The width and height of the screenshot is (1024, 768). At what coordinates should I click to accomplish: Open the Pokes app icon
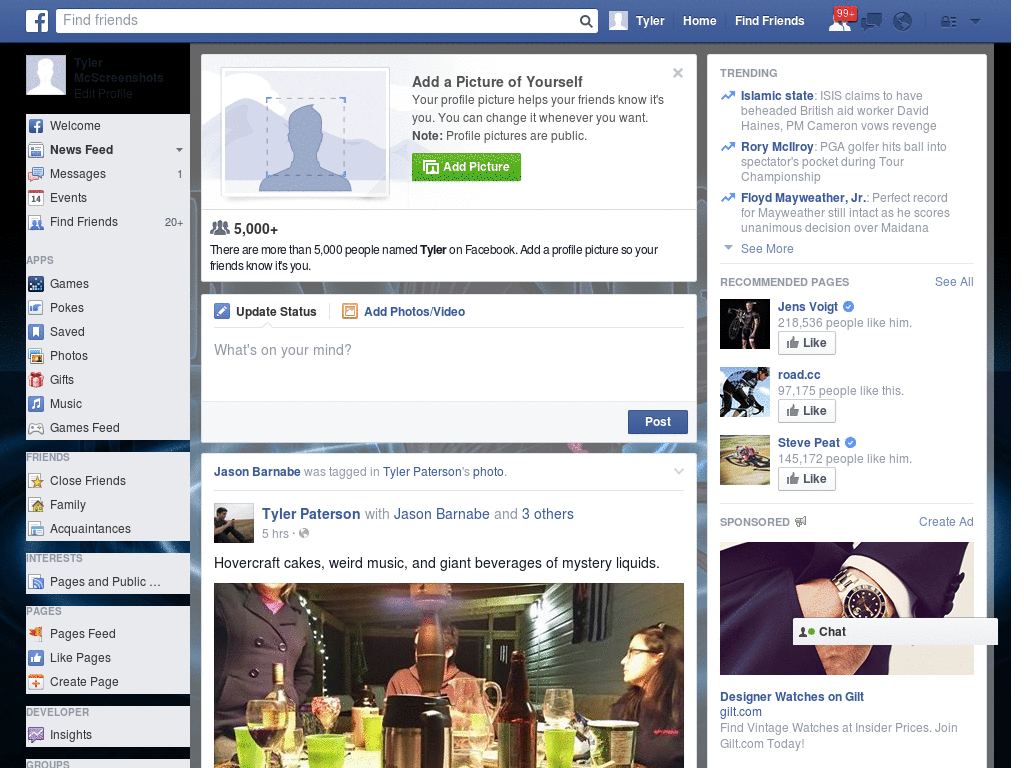(x=36, y=308)
